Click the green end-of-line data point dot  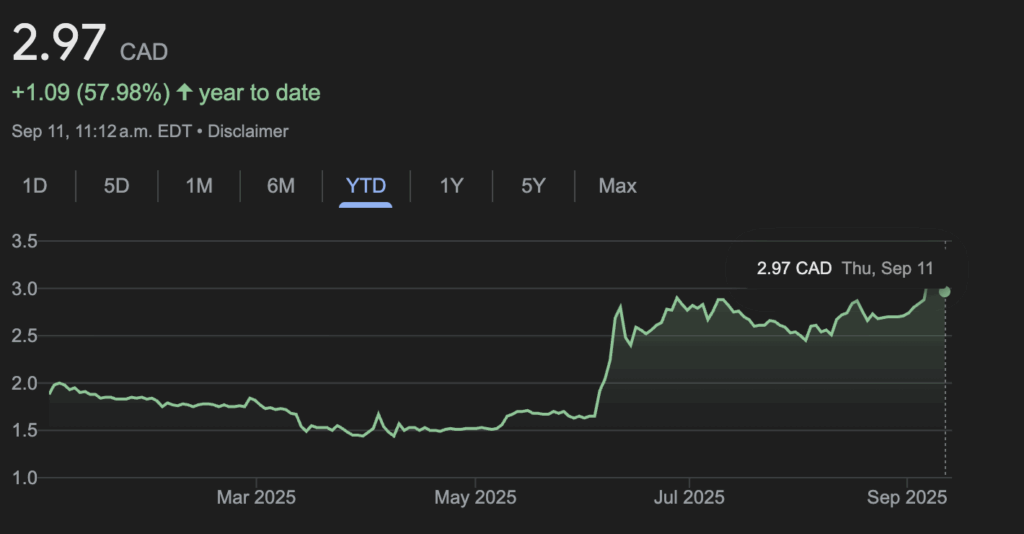[945, 292]
